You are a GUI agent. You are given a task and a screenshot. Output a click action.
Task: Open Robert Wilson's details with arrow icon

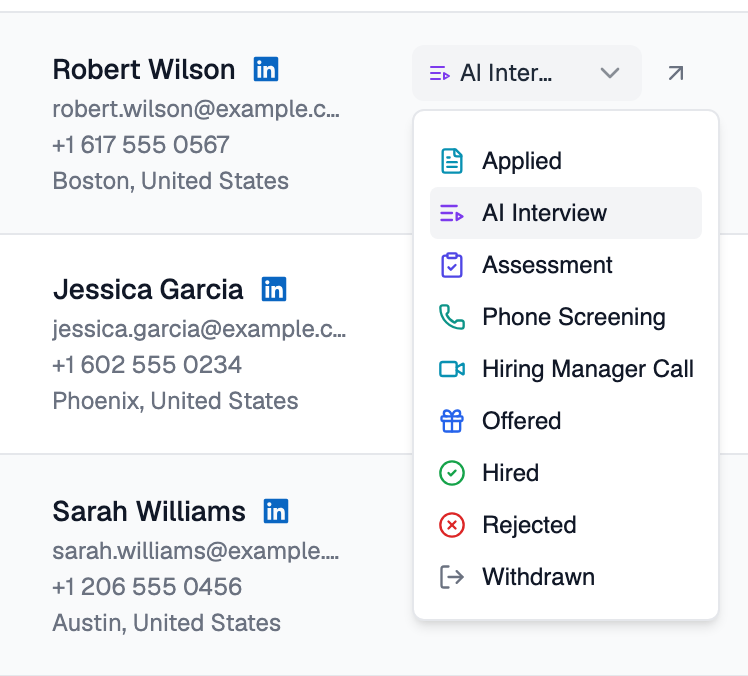pyautogui.click(x=675, y=73)
